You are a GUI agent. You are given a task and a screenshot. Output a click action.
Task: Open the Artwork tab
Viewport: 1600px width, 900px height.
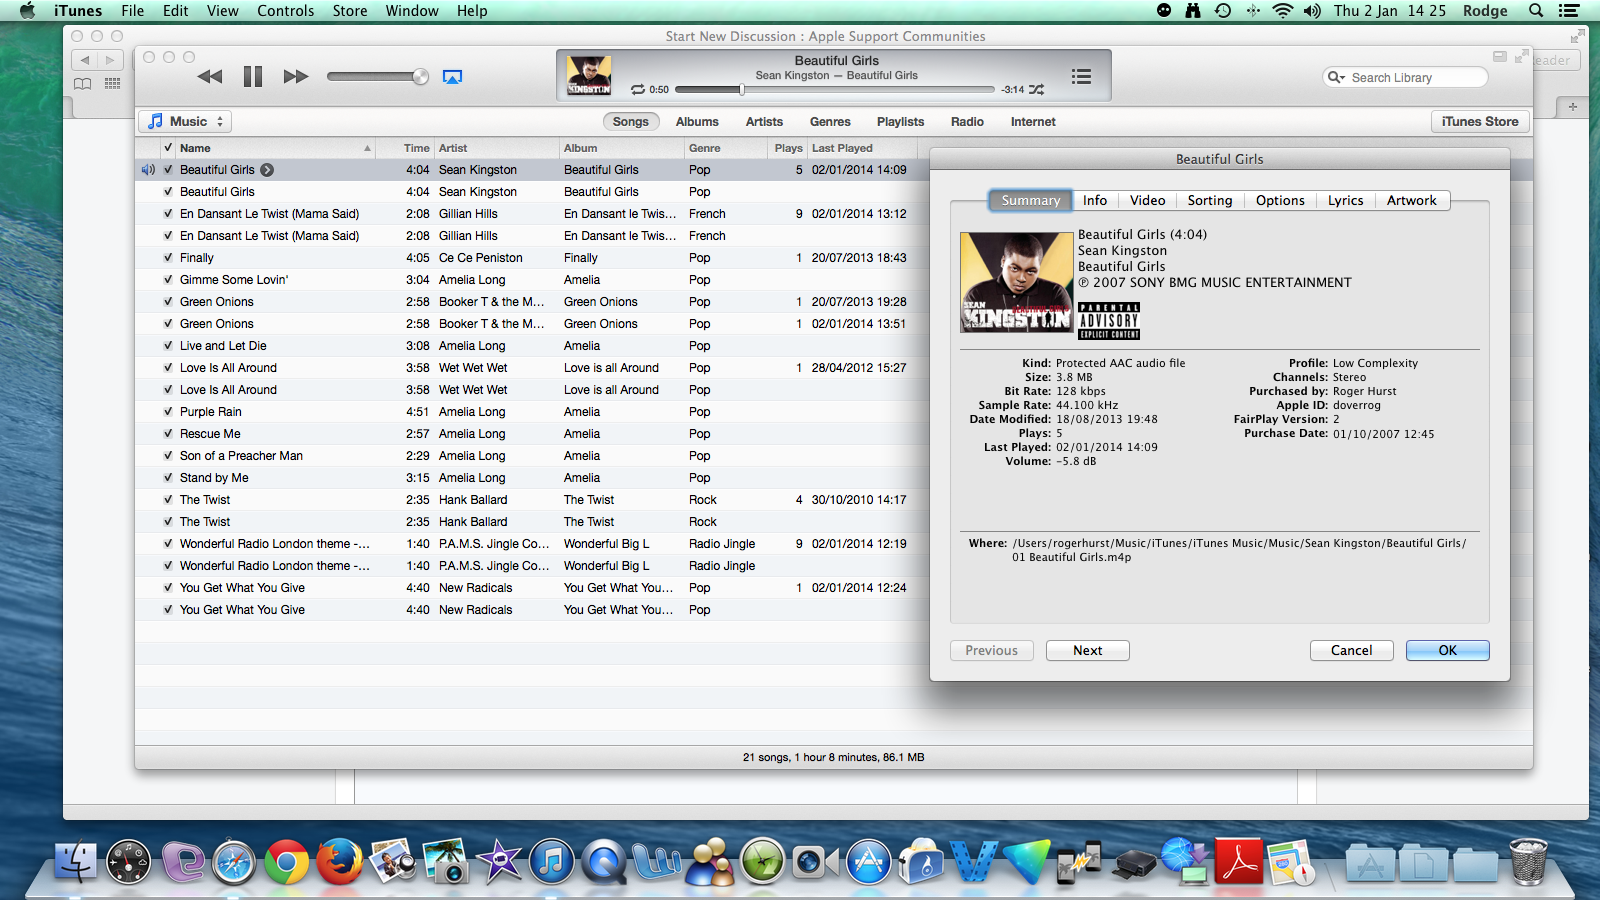(1412, 200)
